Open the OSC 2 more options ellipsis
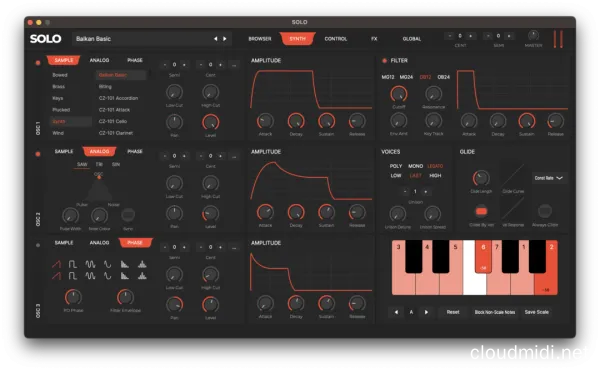Viewport: 600px width, 370px height. (234, 156)
